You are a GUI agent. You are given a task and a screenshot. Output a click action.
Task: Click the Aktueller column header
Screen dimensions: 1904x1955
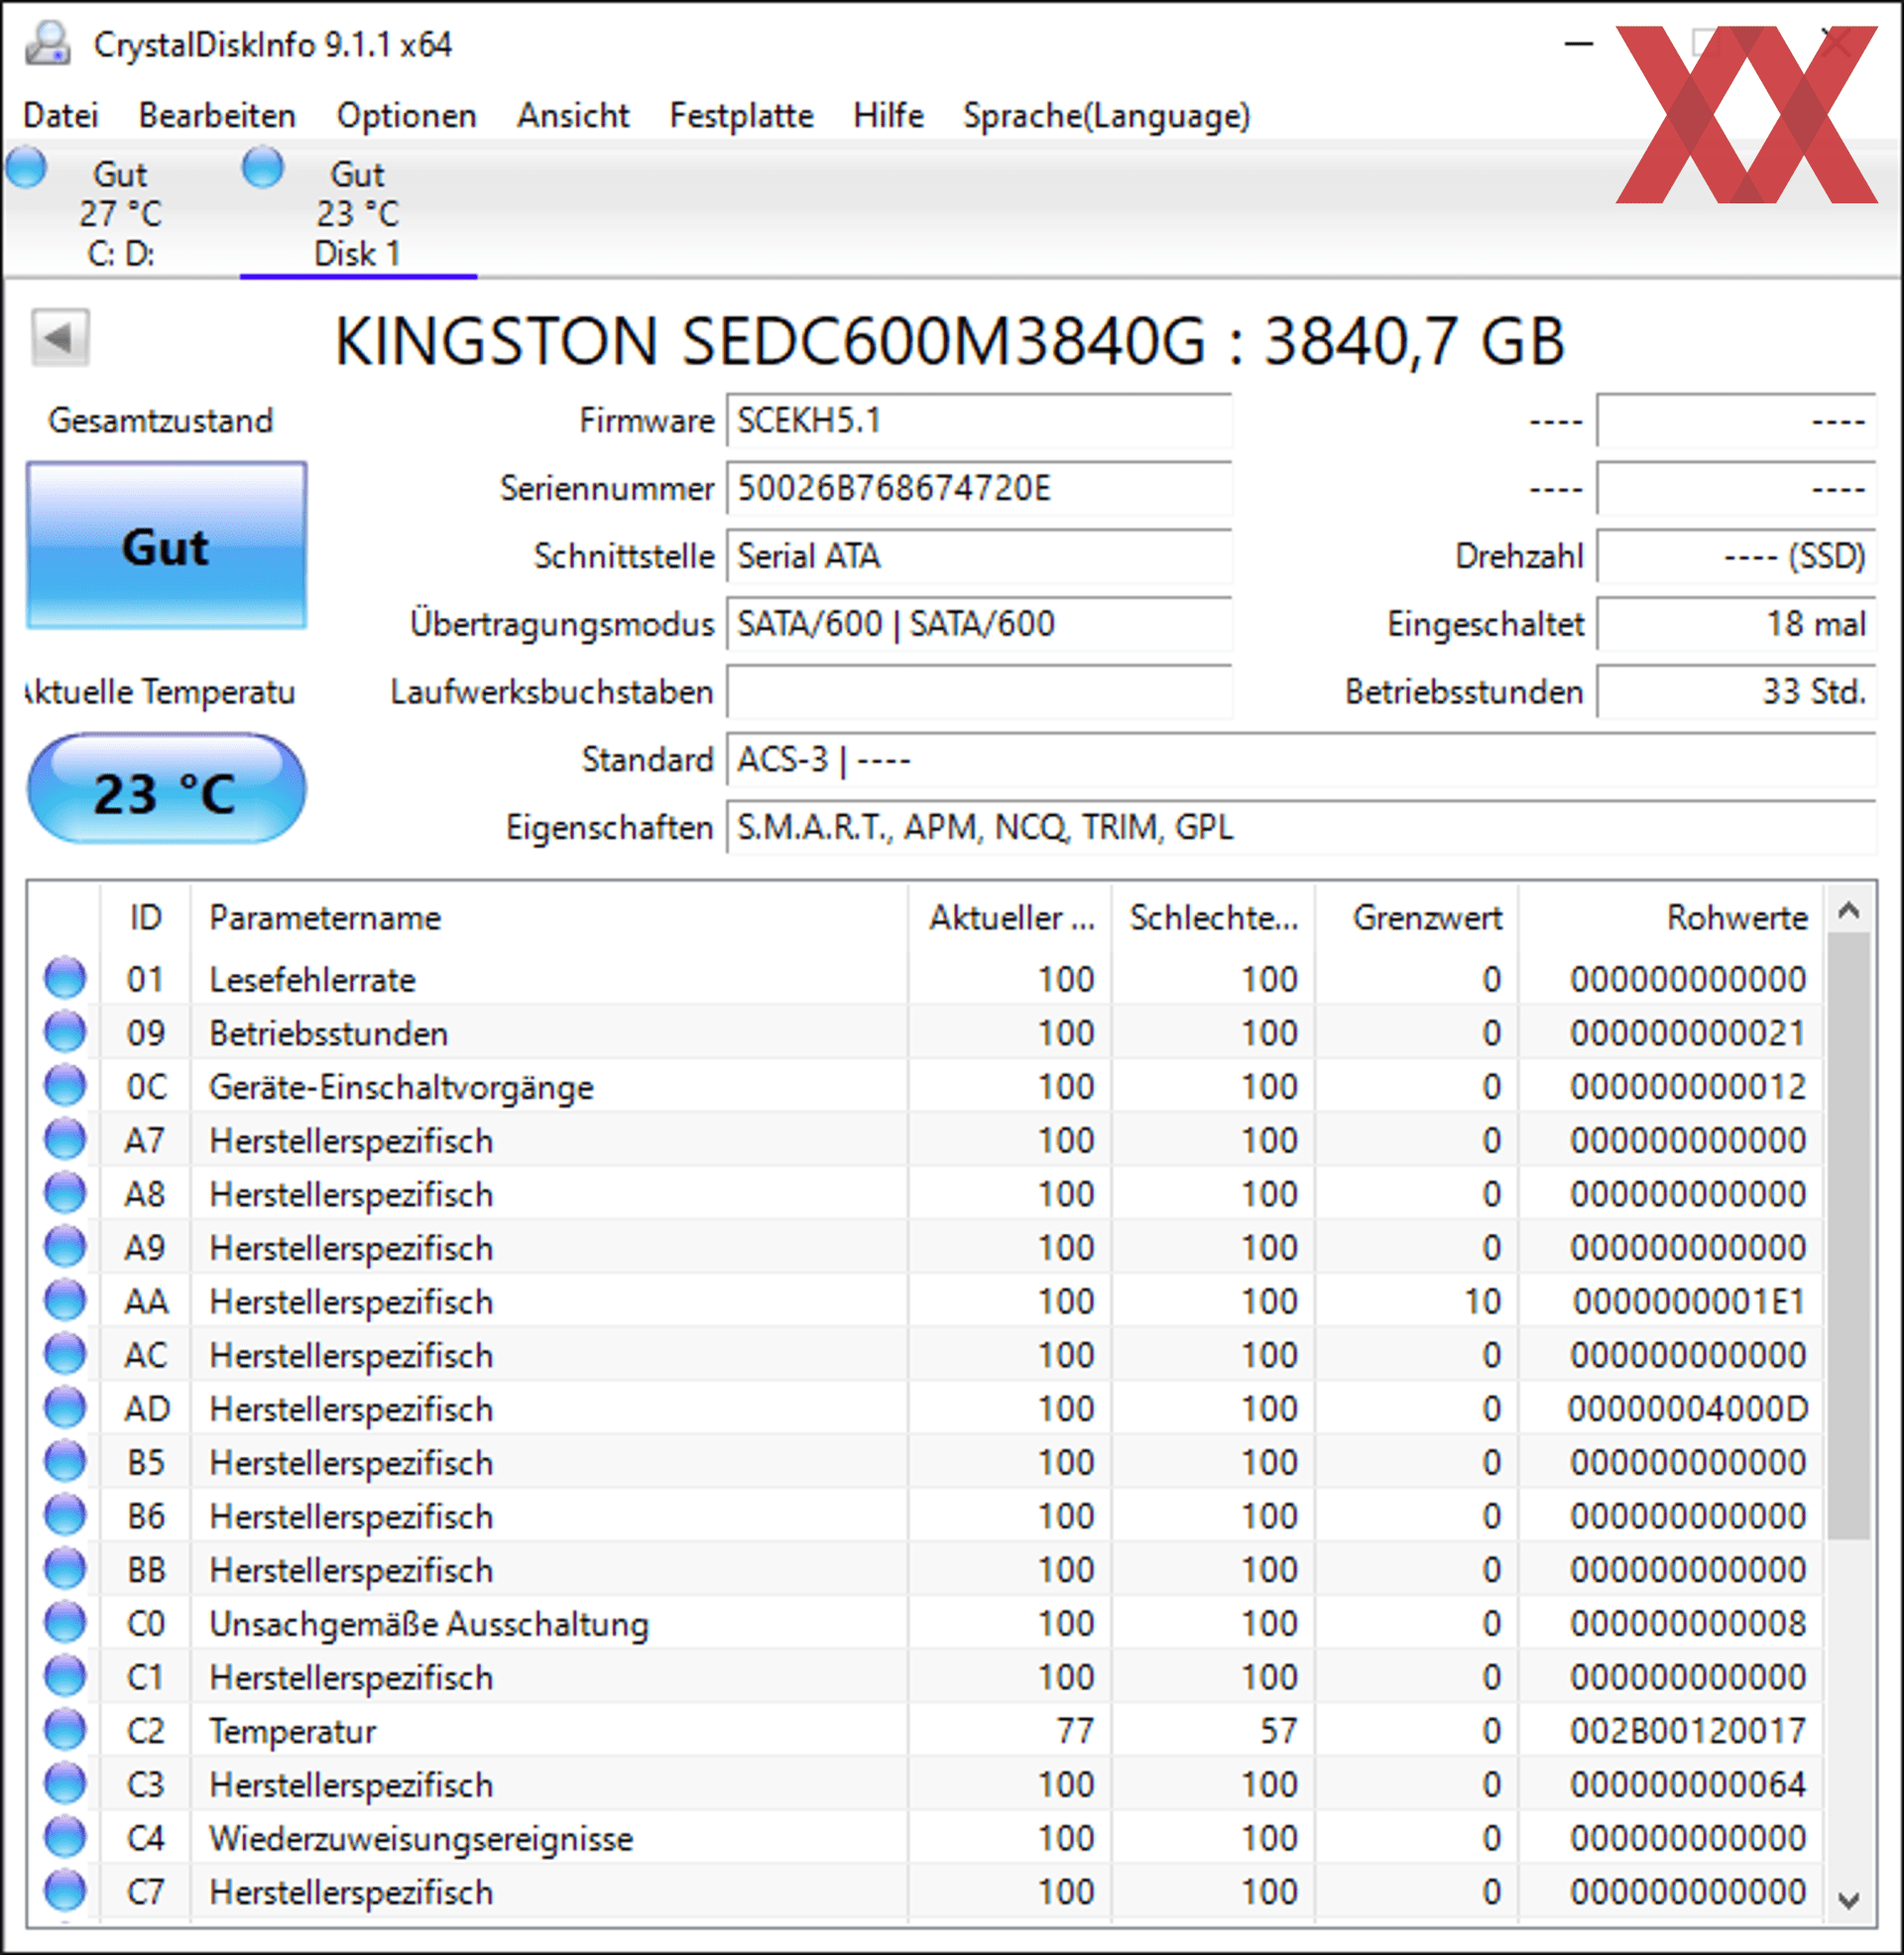click(1011, 918)
